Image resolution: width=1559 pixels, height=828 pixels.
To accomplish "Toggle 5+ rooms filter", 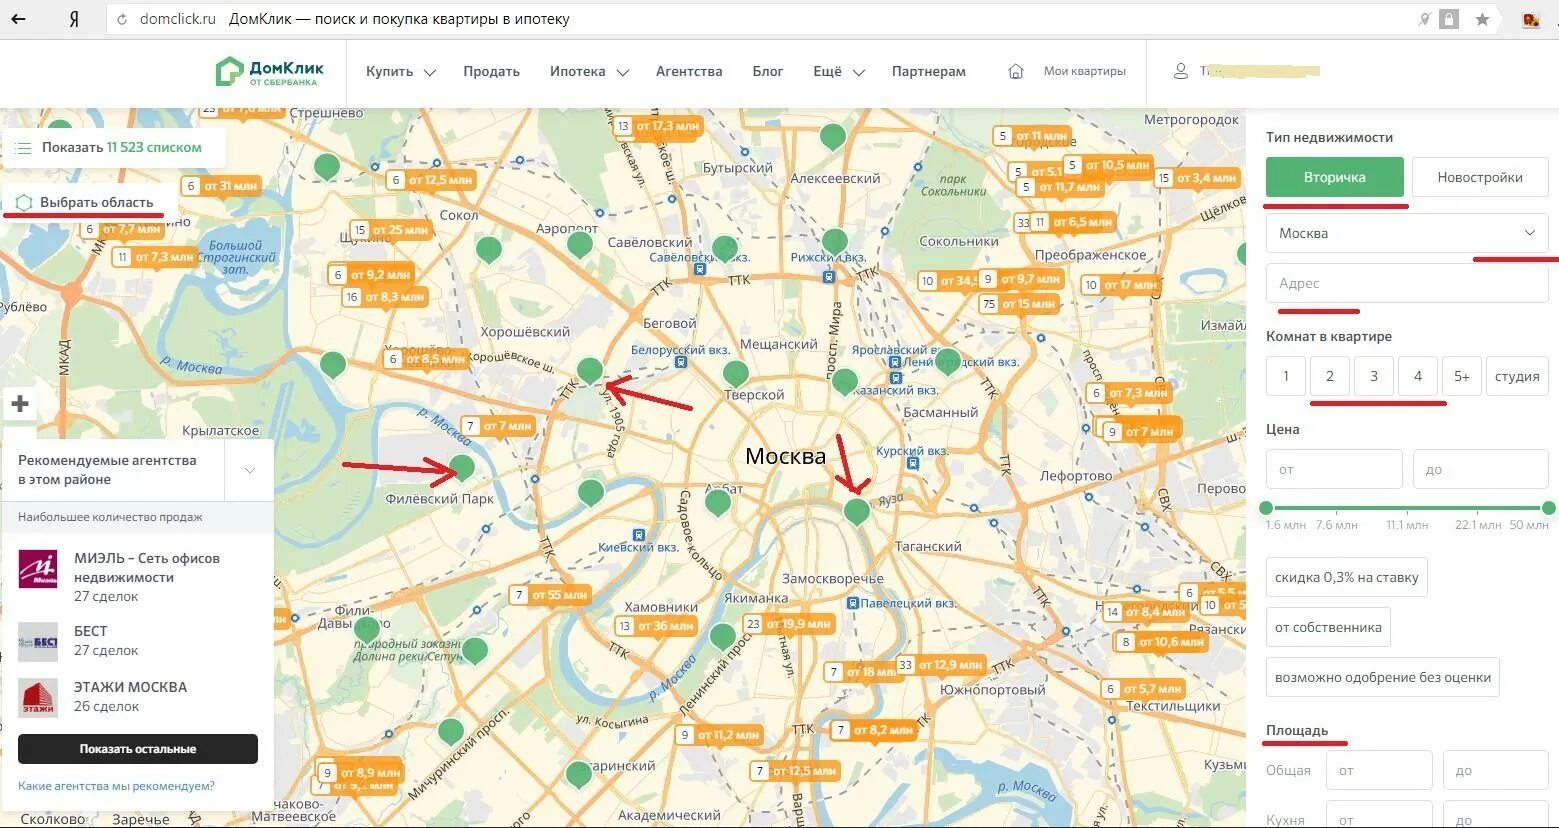I will coord(1462,376).
